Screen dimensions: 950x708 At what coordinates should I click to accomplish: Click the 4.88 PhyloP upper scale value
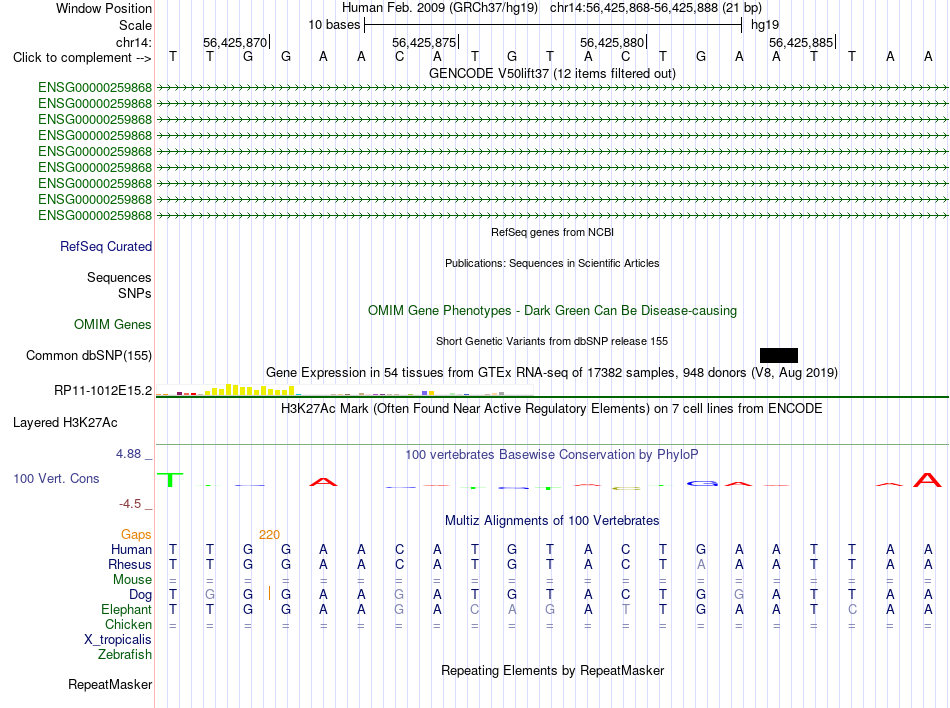tap(128, 454)
